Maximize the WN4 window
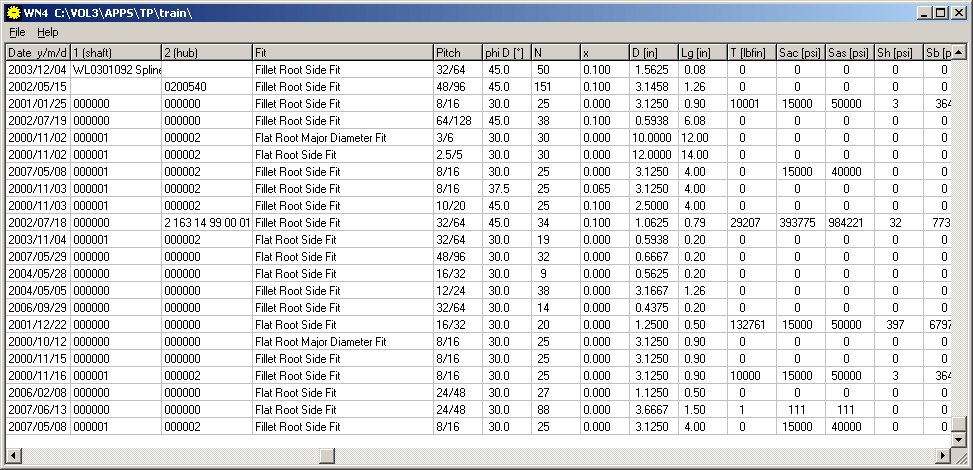Viewport: 973px width, 470px height. coord(943,12)
